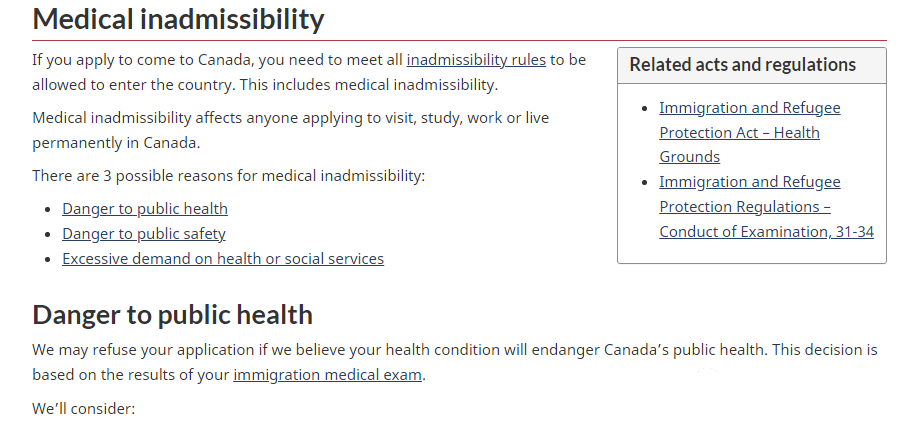916x425 pixels.
Task: Visit the immigration medical exam link
Action: tap(327, 375)
